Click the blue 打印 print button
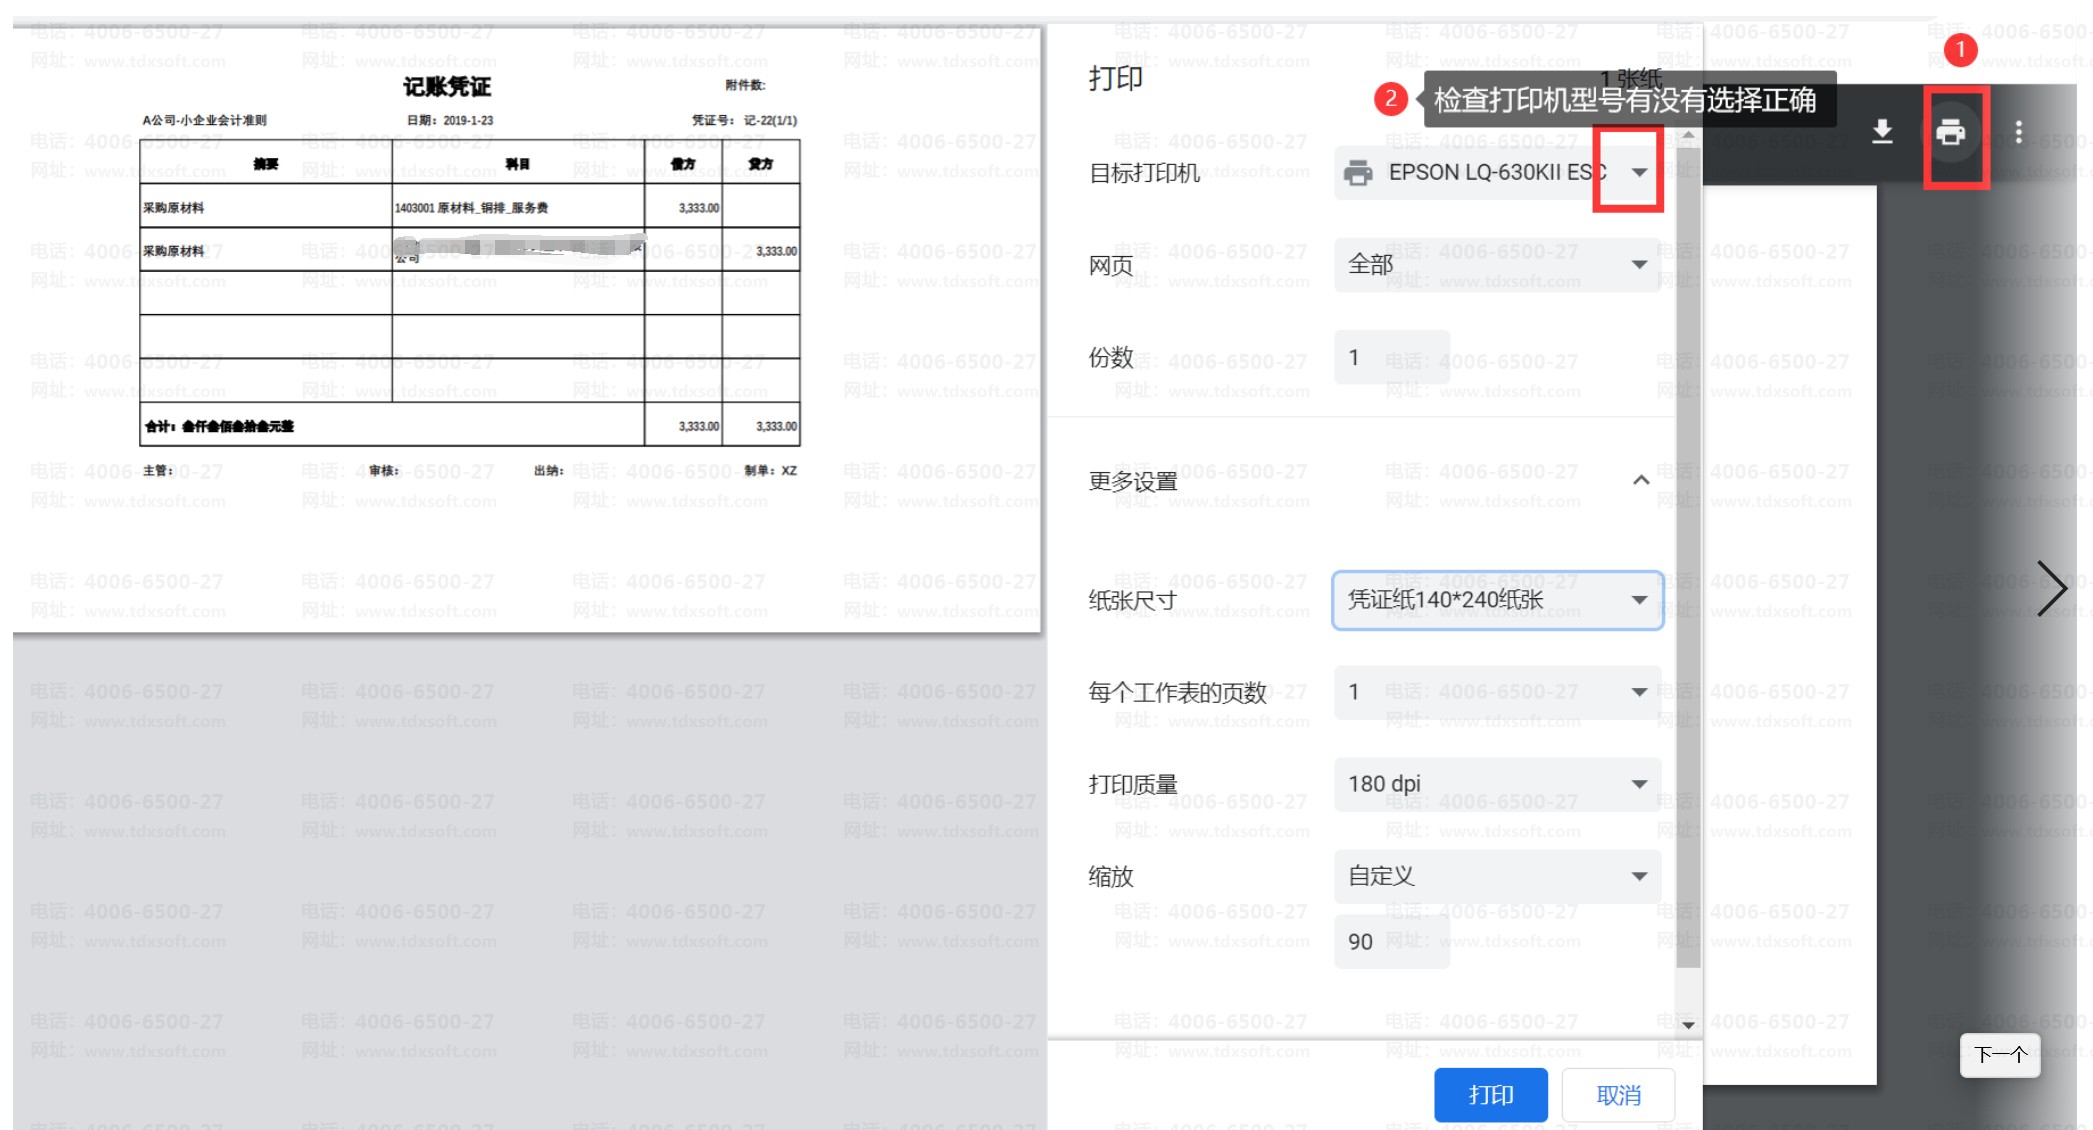Image resolution: width=2093 pixels, height=1130 pixels. point(1490,1095)
